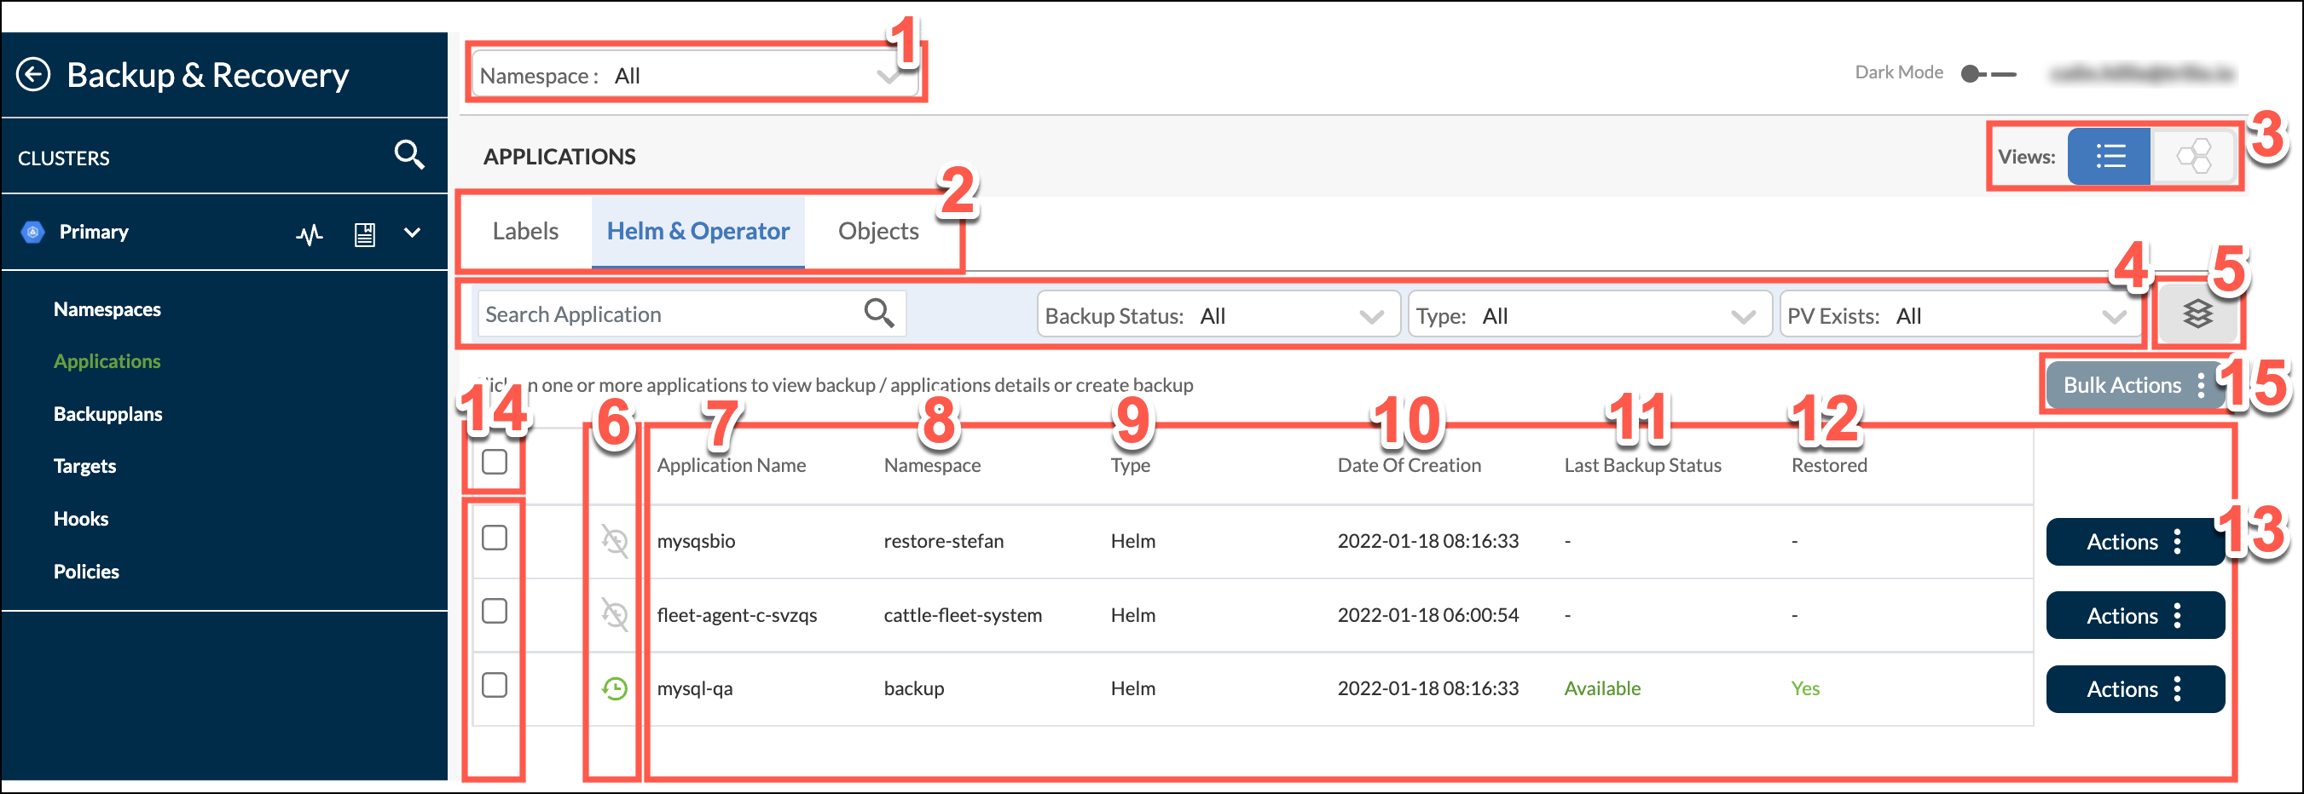The image size is (2304, 794).
Task: Check the select-all applications checkbox
Action: click(494, 462)
